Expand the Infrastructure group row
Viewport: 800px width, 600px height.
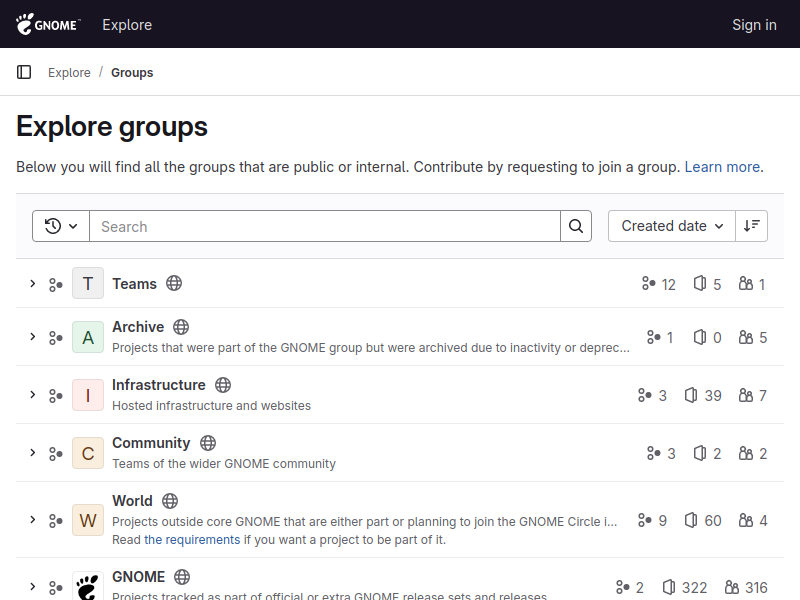point(33,395)
